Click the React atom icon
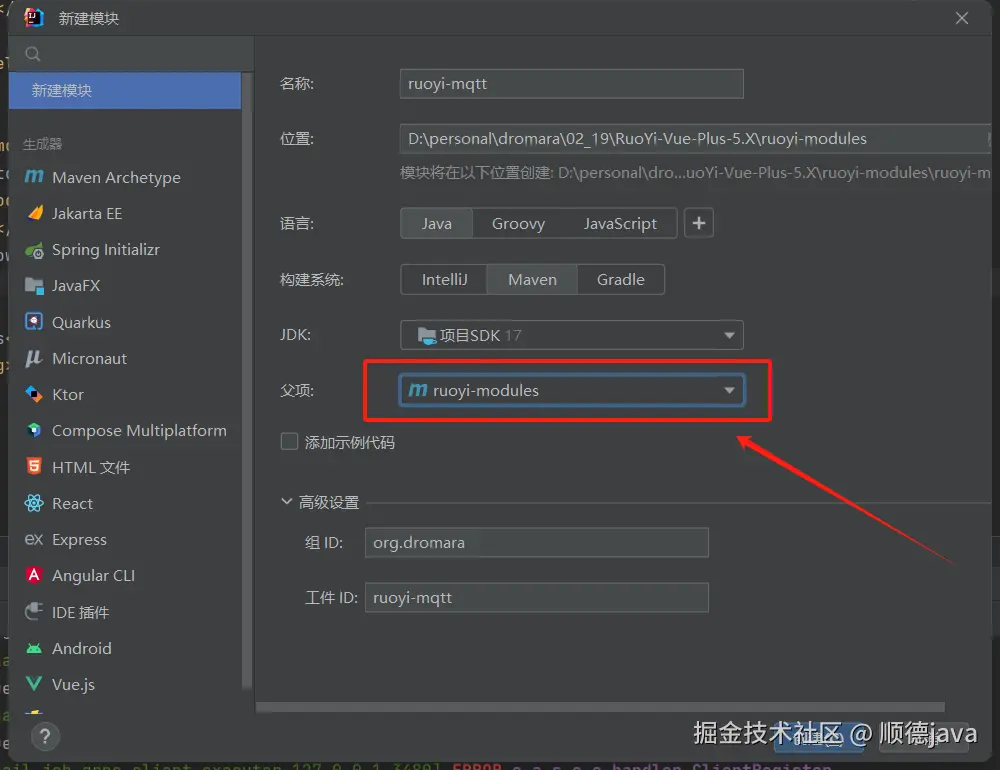The height and width of the screenshot is (770, 1000). click(x=34, y=503)
